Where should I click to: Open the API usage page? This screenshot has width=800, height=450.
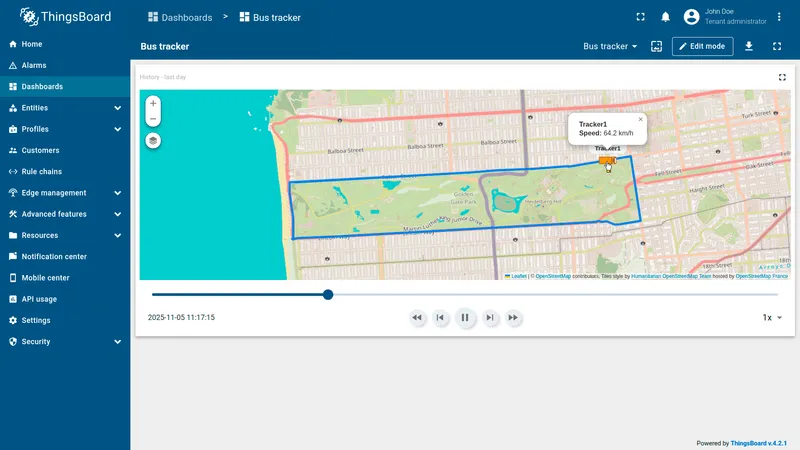click(x=65, y=299)
